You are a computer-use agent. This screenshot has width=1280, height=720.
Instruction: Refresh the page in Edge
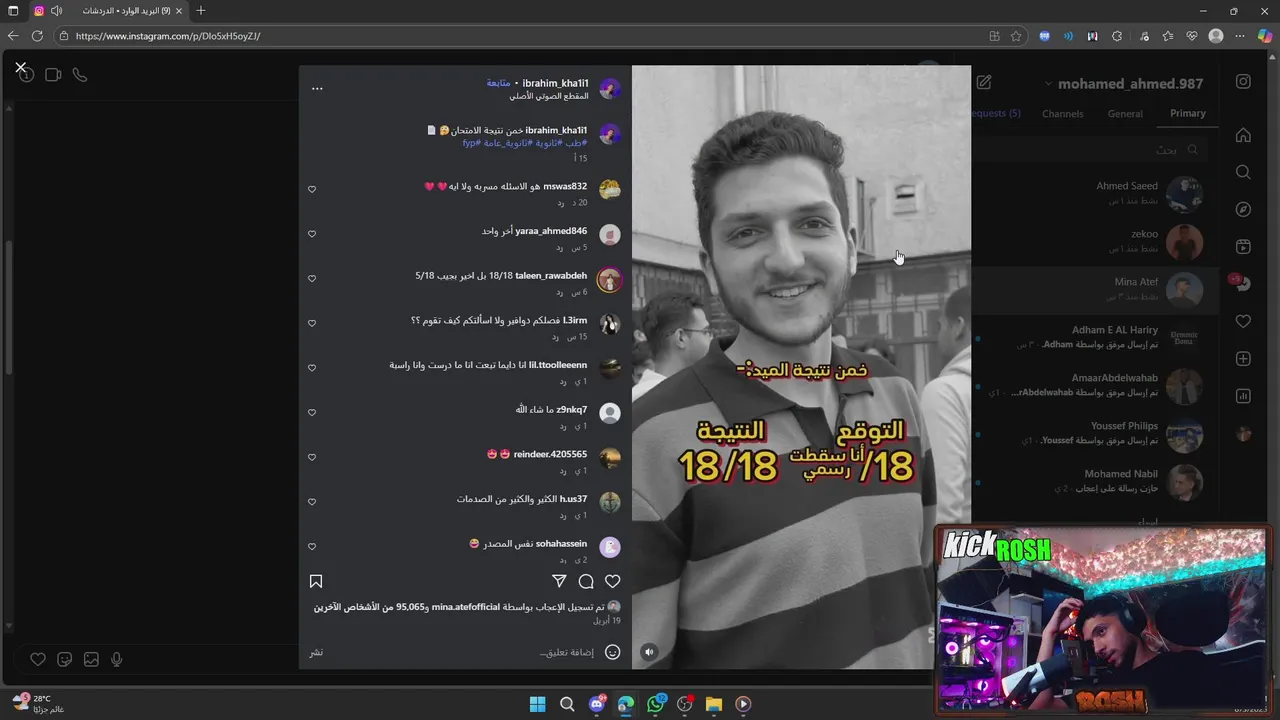click(37, 36)
